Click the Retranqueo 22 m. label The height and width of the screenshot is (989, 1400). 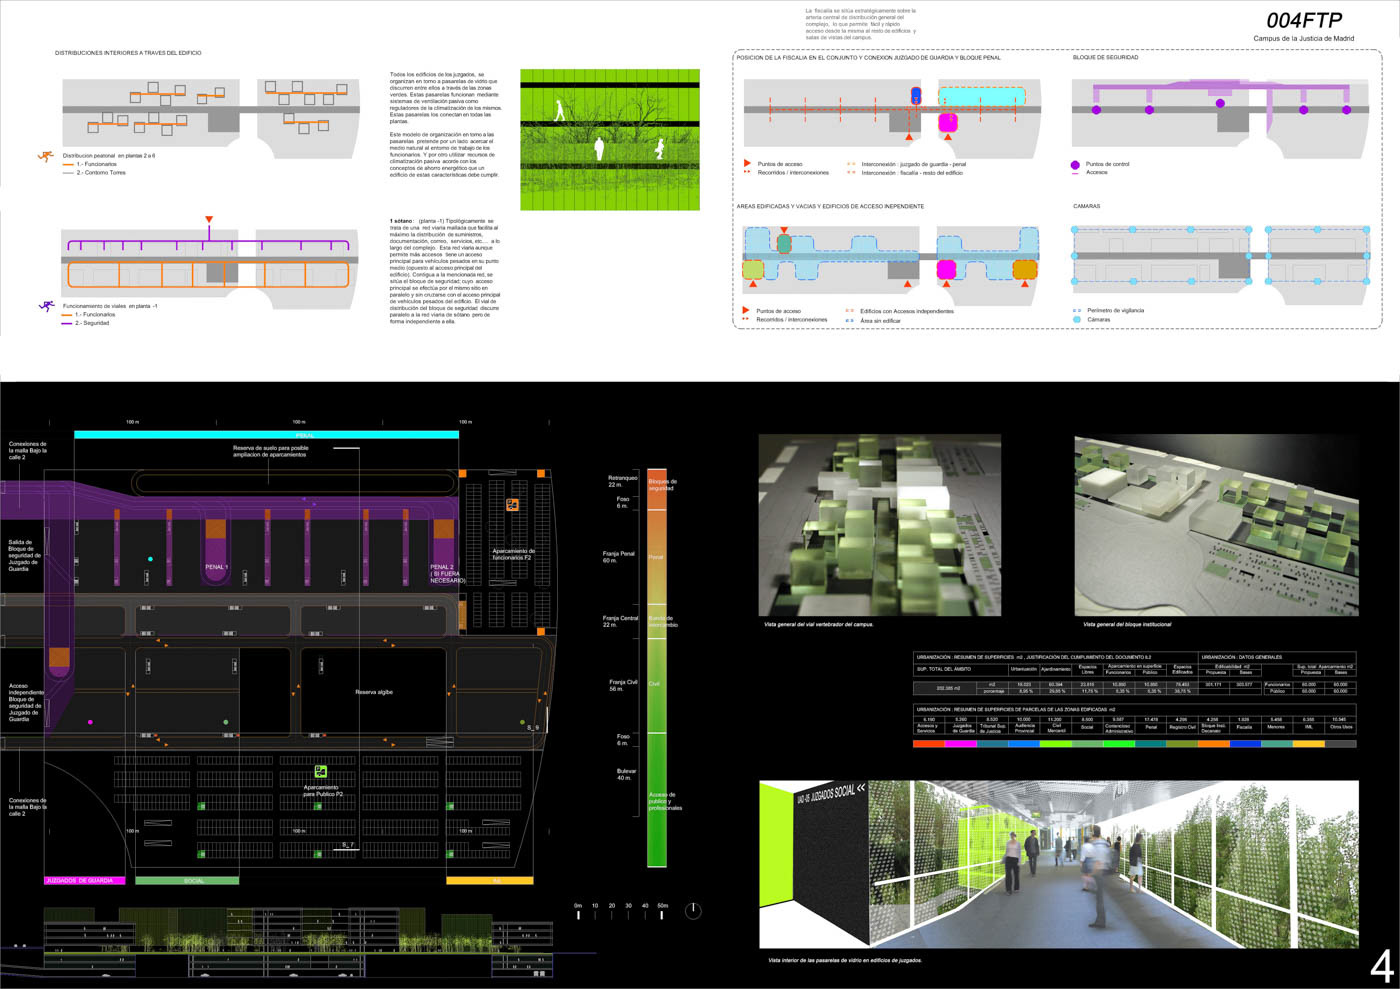coord(622,481)
